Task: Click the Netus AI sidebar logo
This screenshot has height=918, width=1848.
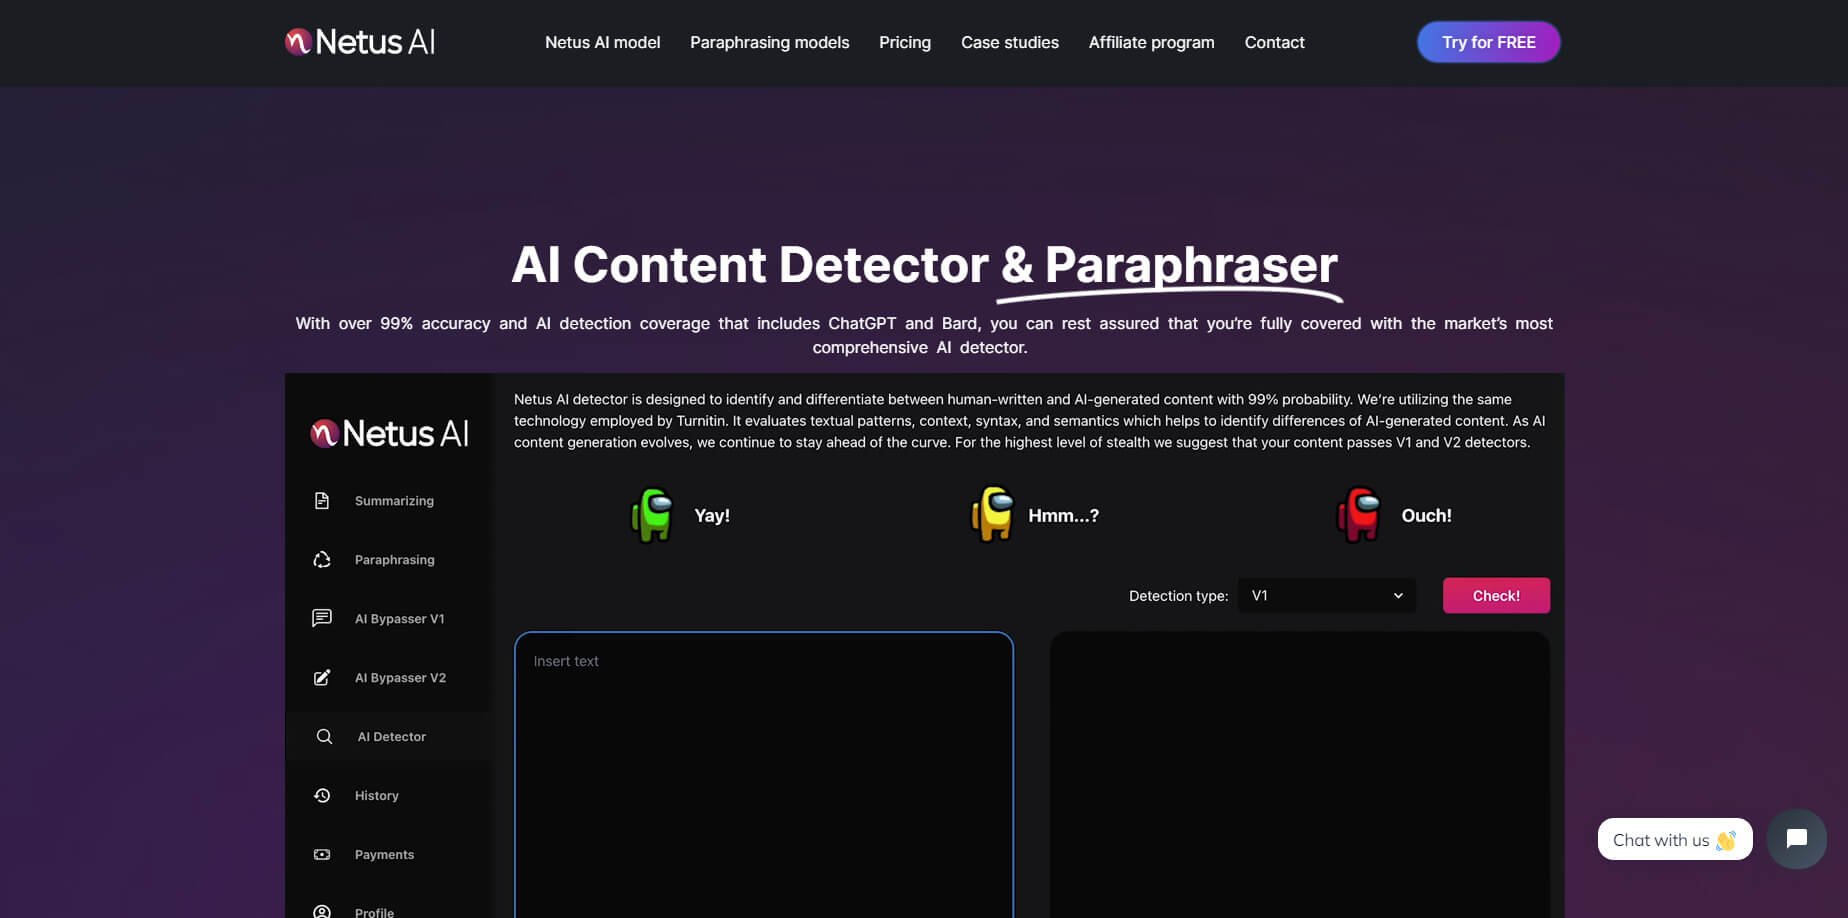Action: click(389, 433)
